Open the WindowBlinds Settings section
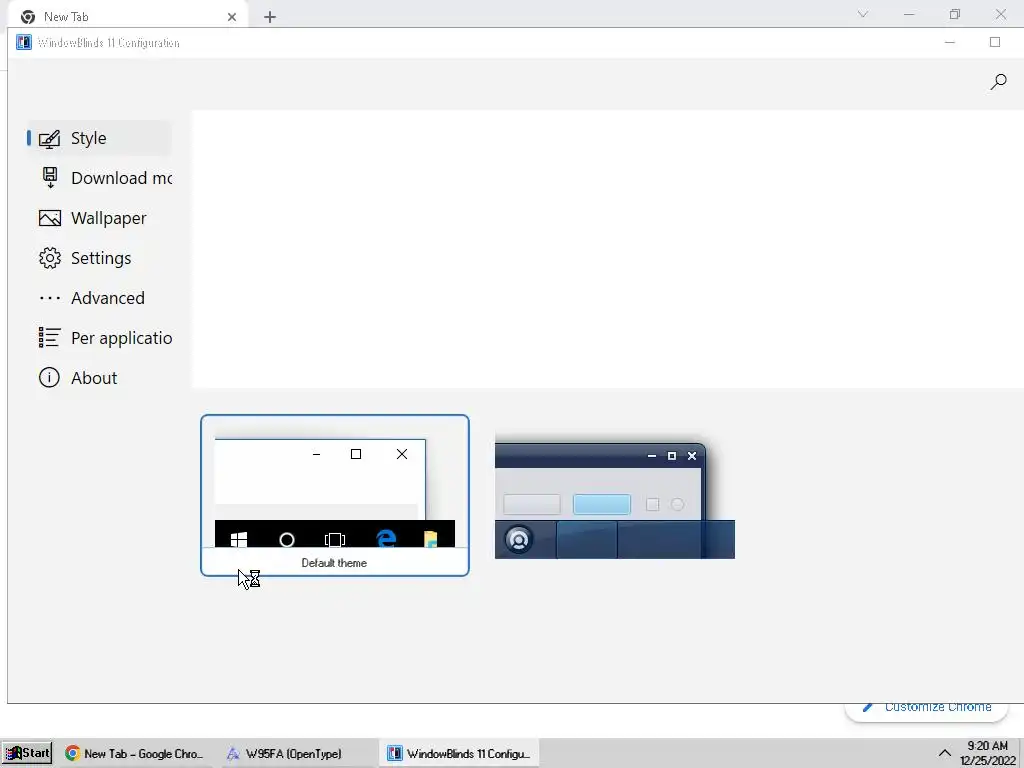The width and height of the screenshot is (1024, 768). 99,258
